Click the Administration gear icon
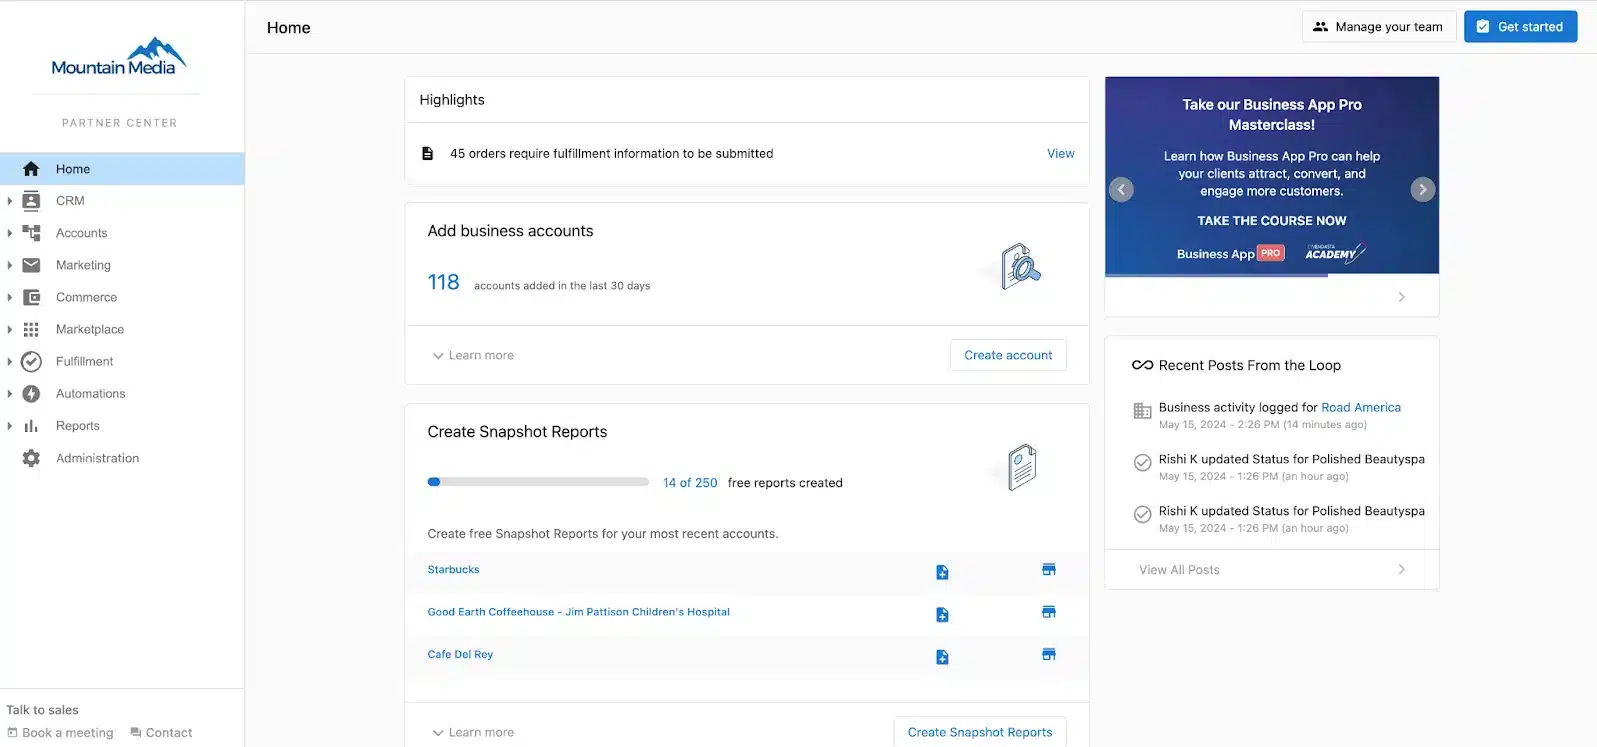This screenshot has height=747, width=1597. pos(31,458)
